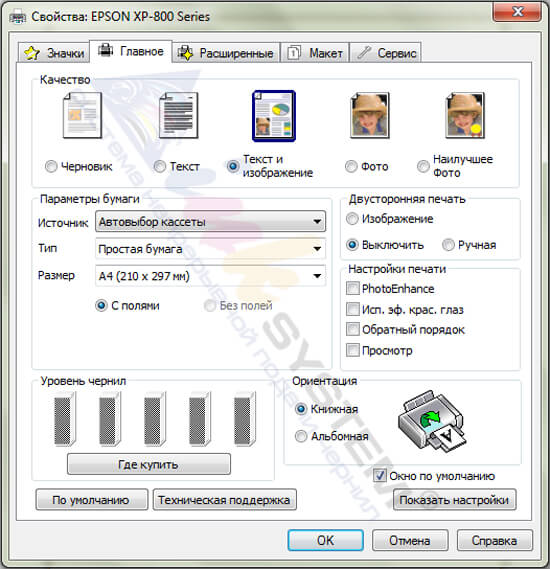The height and width of the screenshot is (569, 550).
Task: Switch to the Расширенные tab
Action: 226,53
